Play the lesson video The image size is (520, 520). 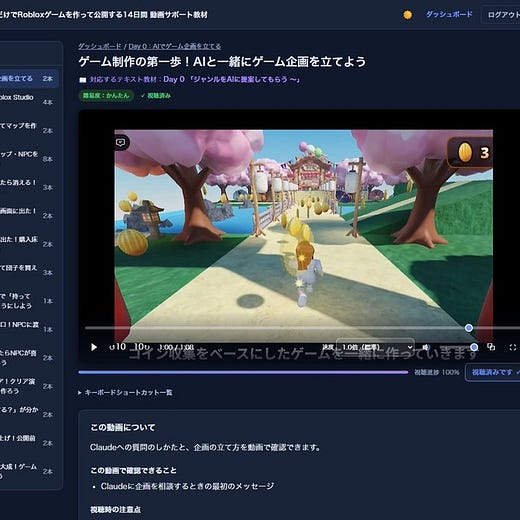coord(94,347)
